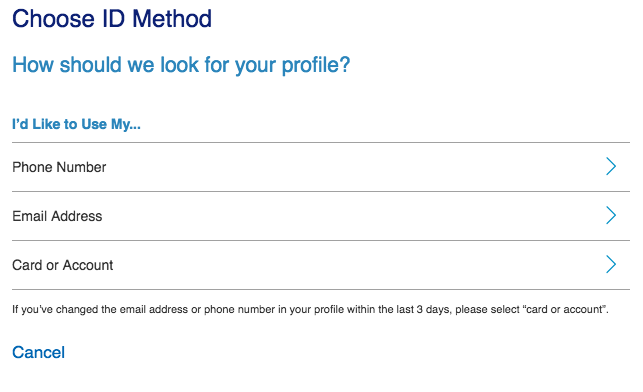The image size is (643, 392).
Task: Select the Card or Account label text
Action: (x=62, y=265)
